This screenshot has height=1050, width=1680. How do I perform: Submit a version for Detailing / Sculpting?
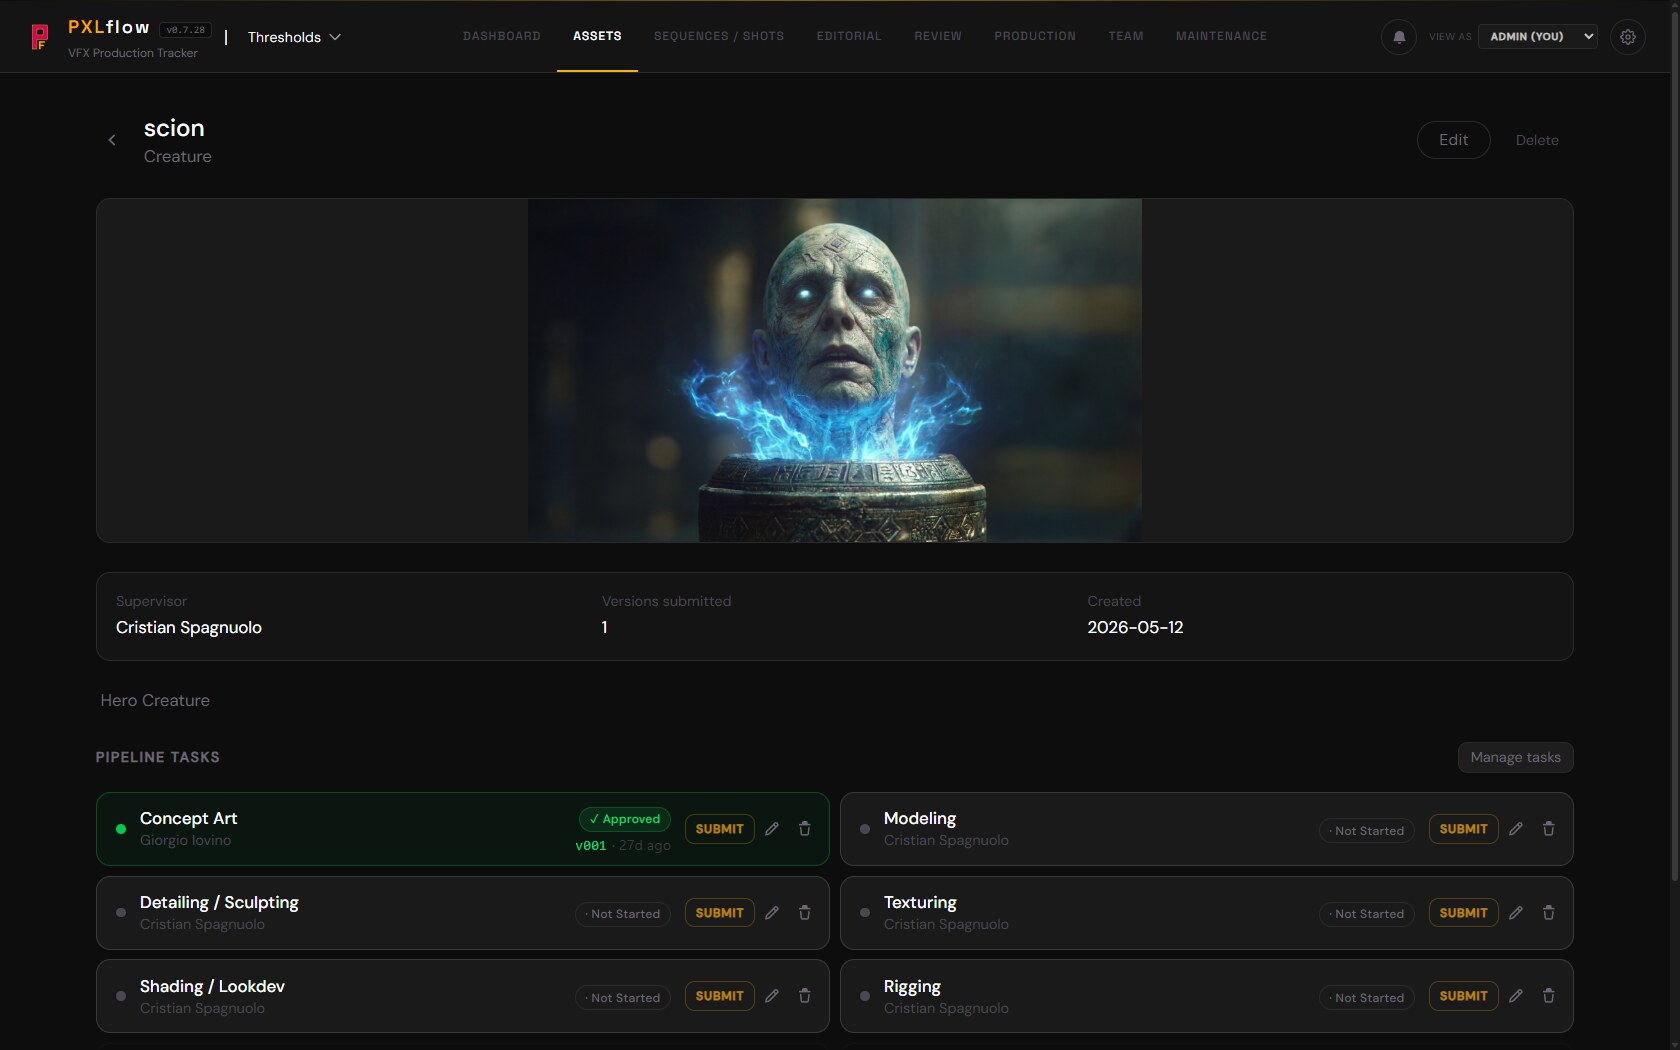coord(720,913)
